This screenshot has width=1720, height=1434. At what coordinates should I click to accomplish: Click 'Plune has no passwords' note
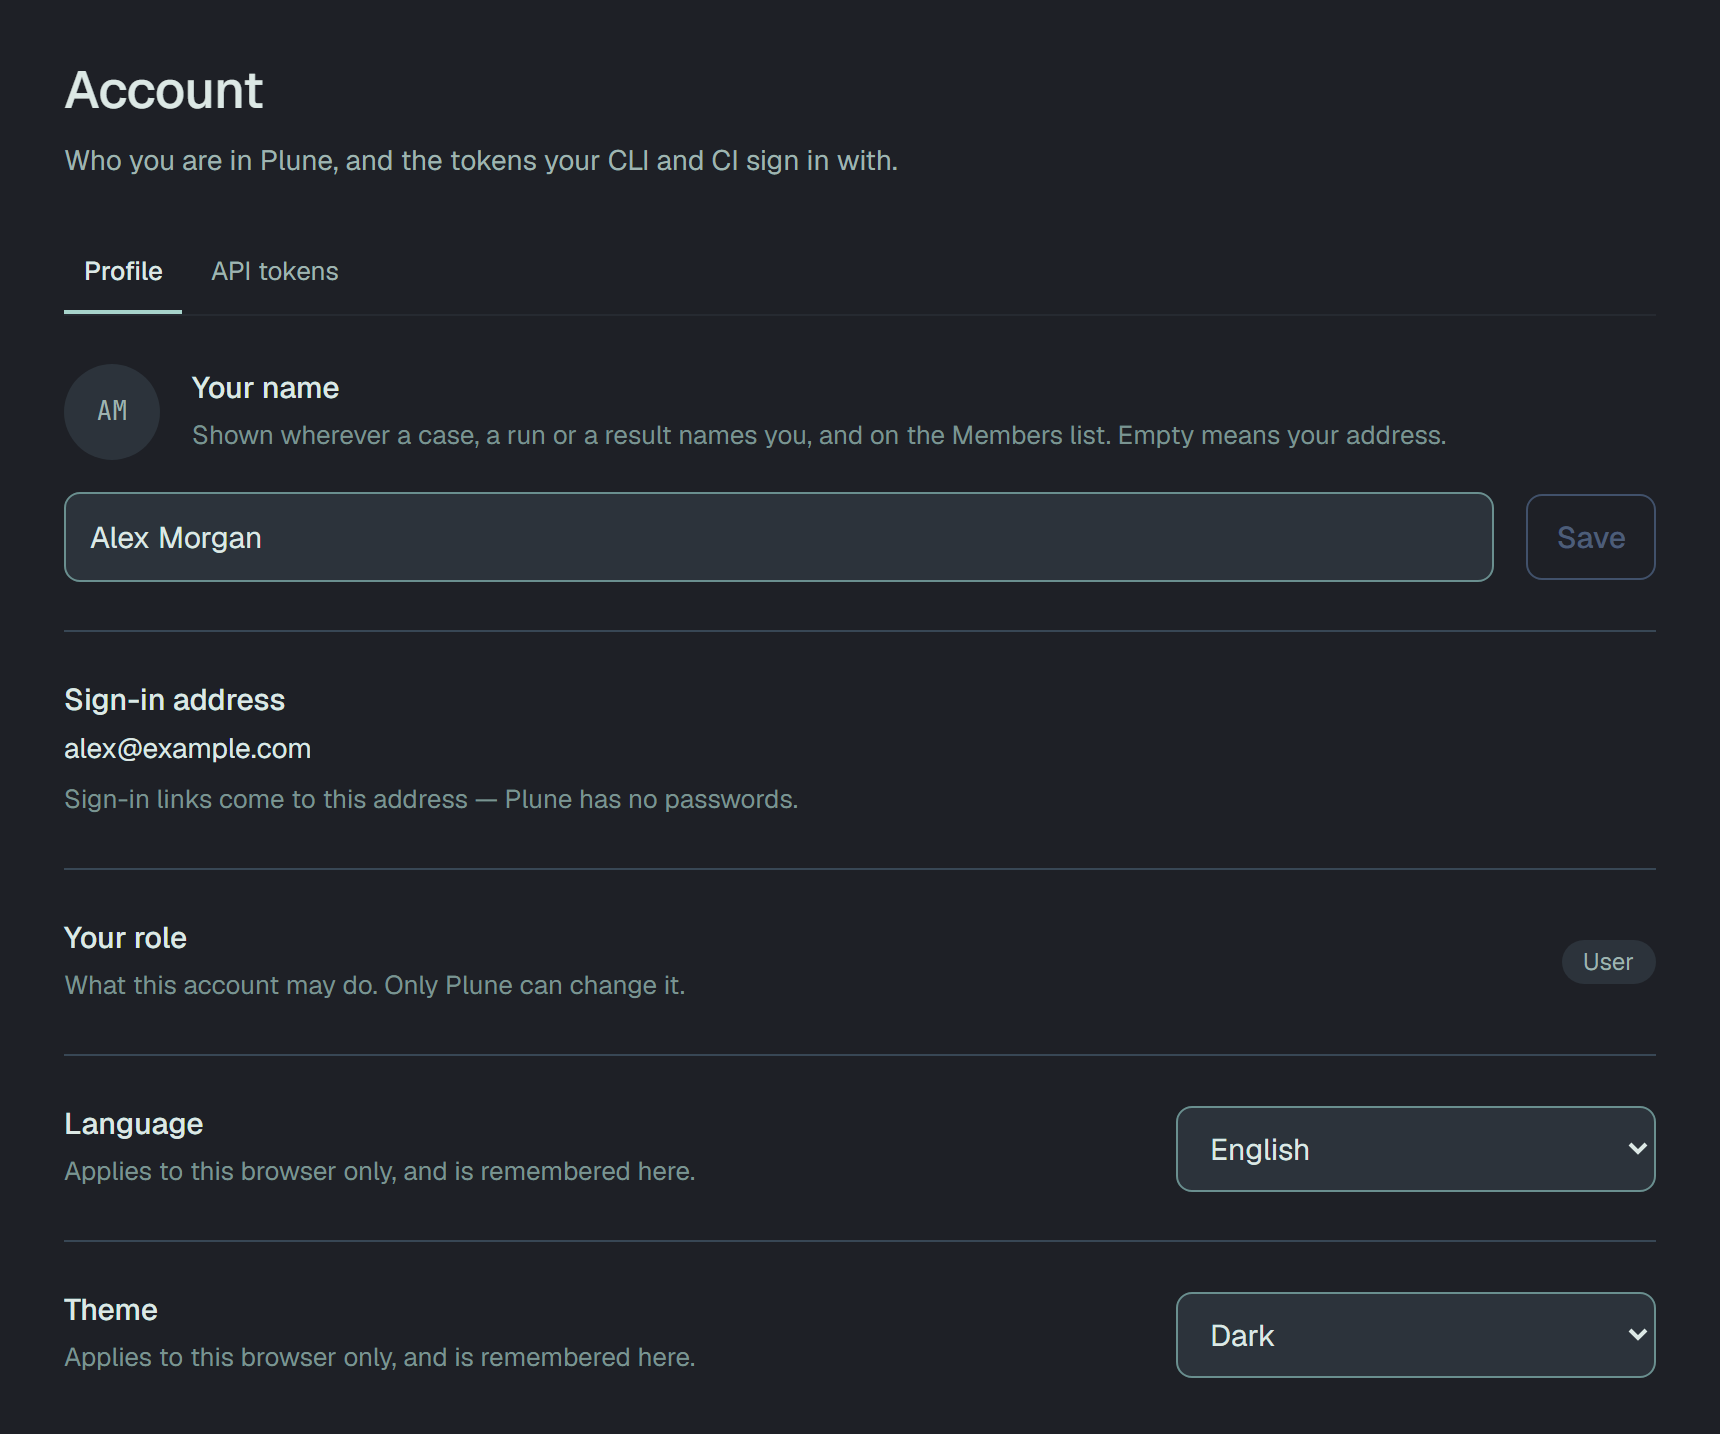click(650, 800)
